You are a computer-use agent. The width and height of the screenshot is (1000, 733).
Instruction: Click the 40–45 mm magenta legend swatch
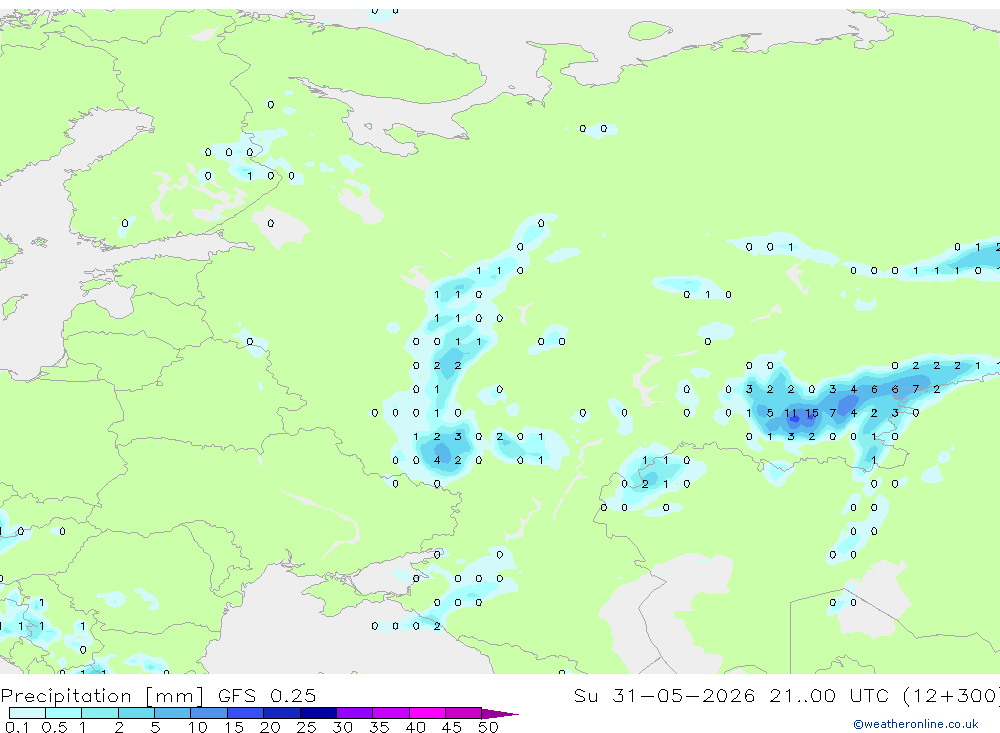tap(427, 713)
